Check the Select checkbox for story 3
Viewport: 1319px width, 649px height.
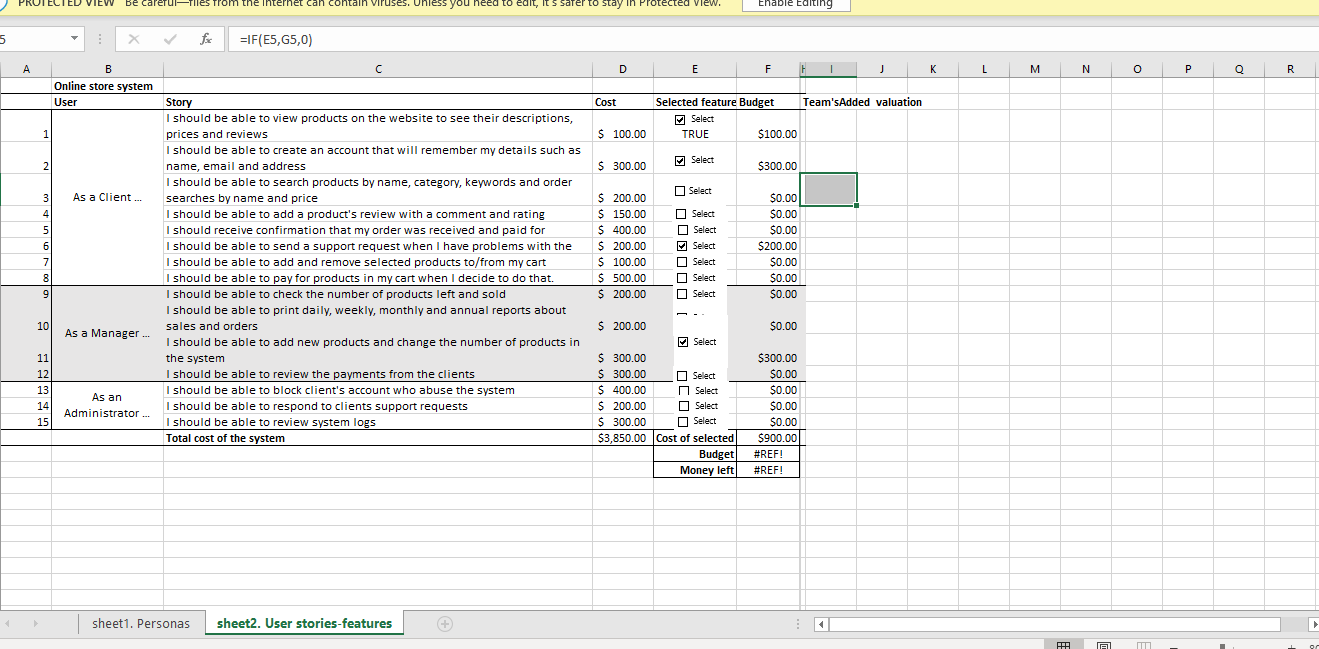point(681,191)
